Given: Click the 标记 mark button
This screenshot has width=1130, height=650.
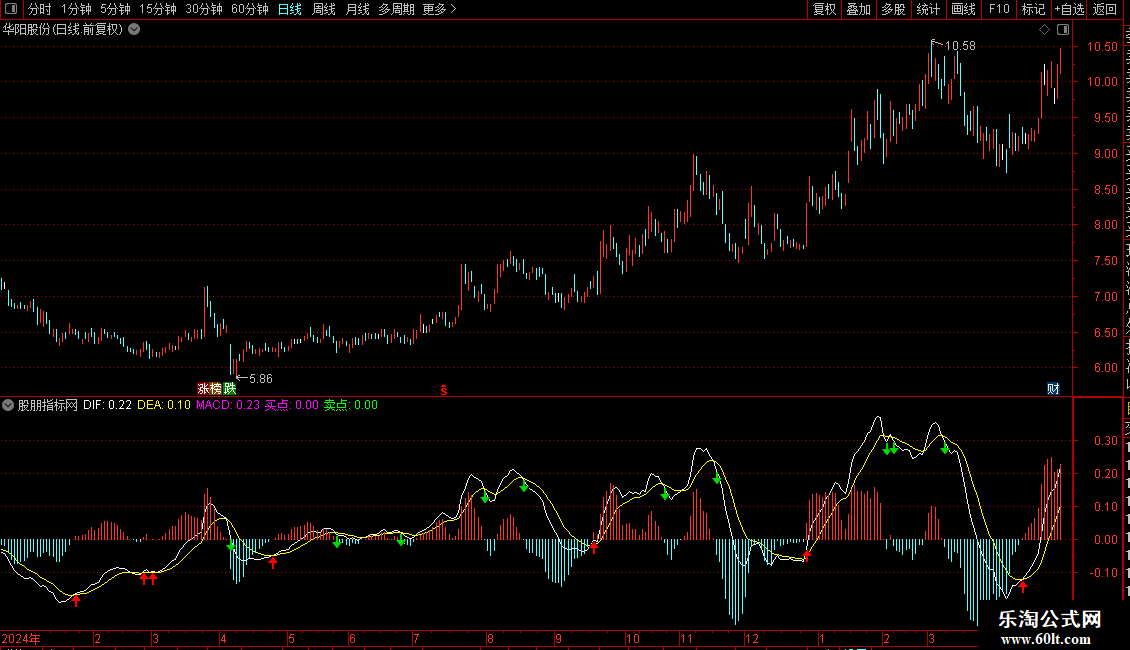Looking at the screenshot, I should coord(1033,9).
